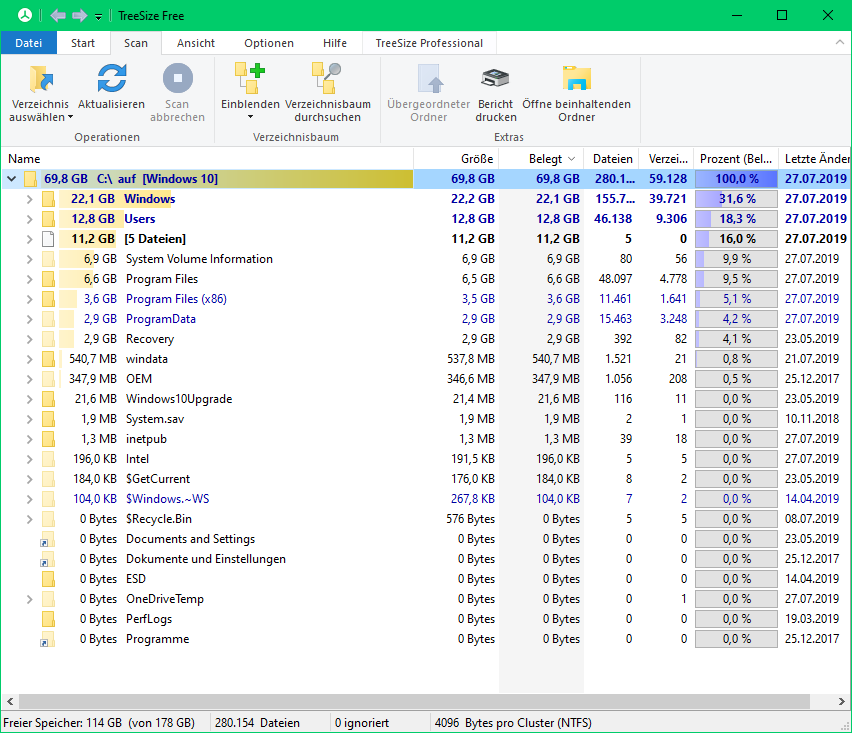The width and height of the screenshot is (852, 733).
Task: Click the folder icon of Recovery row
Action: click(48, 339)
